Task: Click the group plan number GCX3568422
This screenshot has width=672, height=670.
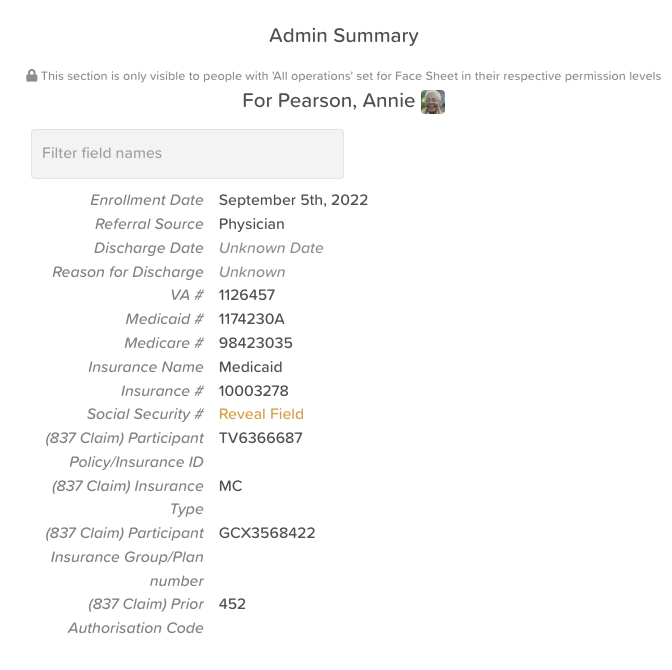Action: tap(267, 533)
